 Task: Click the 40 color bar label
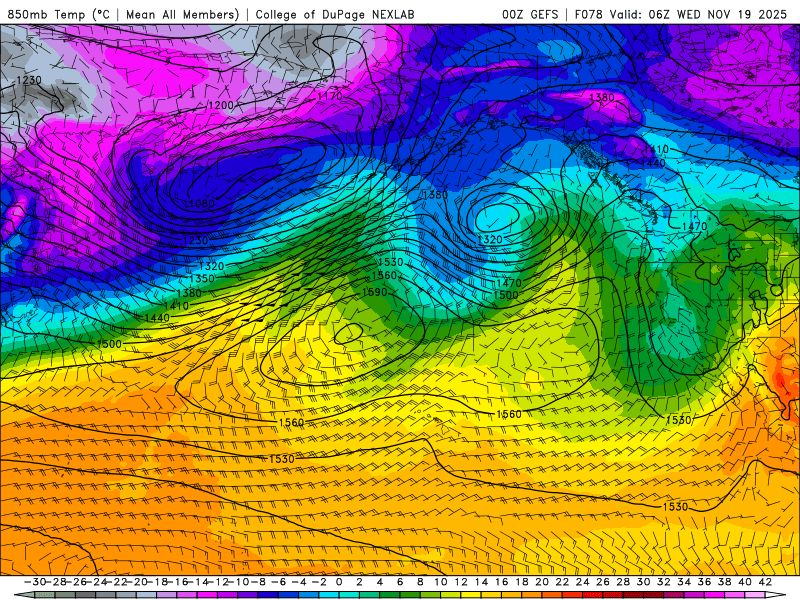(x=745, y=582)
